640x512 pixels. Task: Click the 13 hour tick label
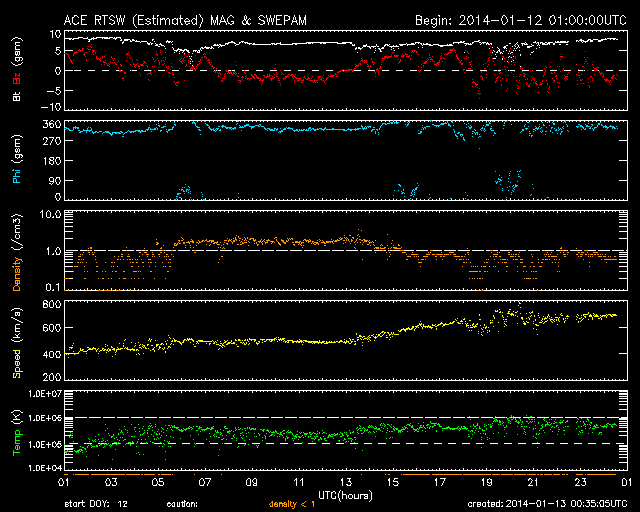[x=344, y=482]
